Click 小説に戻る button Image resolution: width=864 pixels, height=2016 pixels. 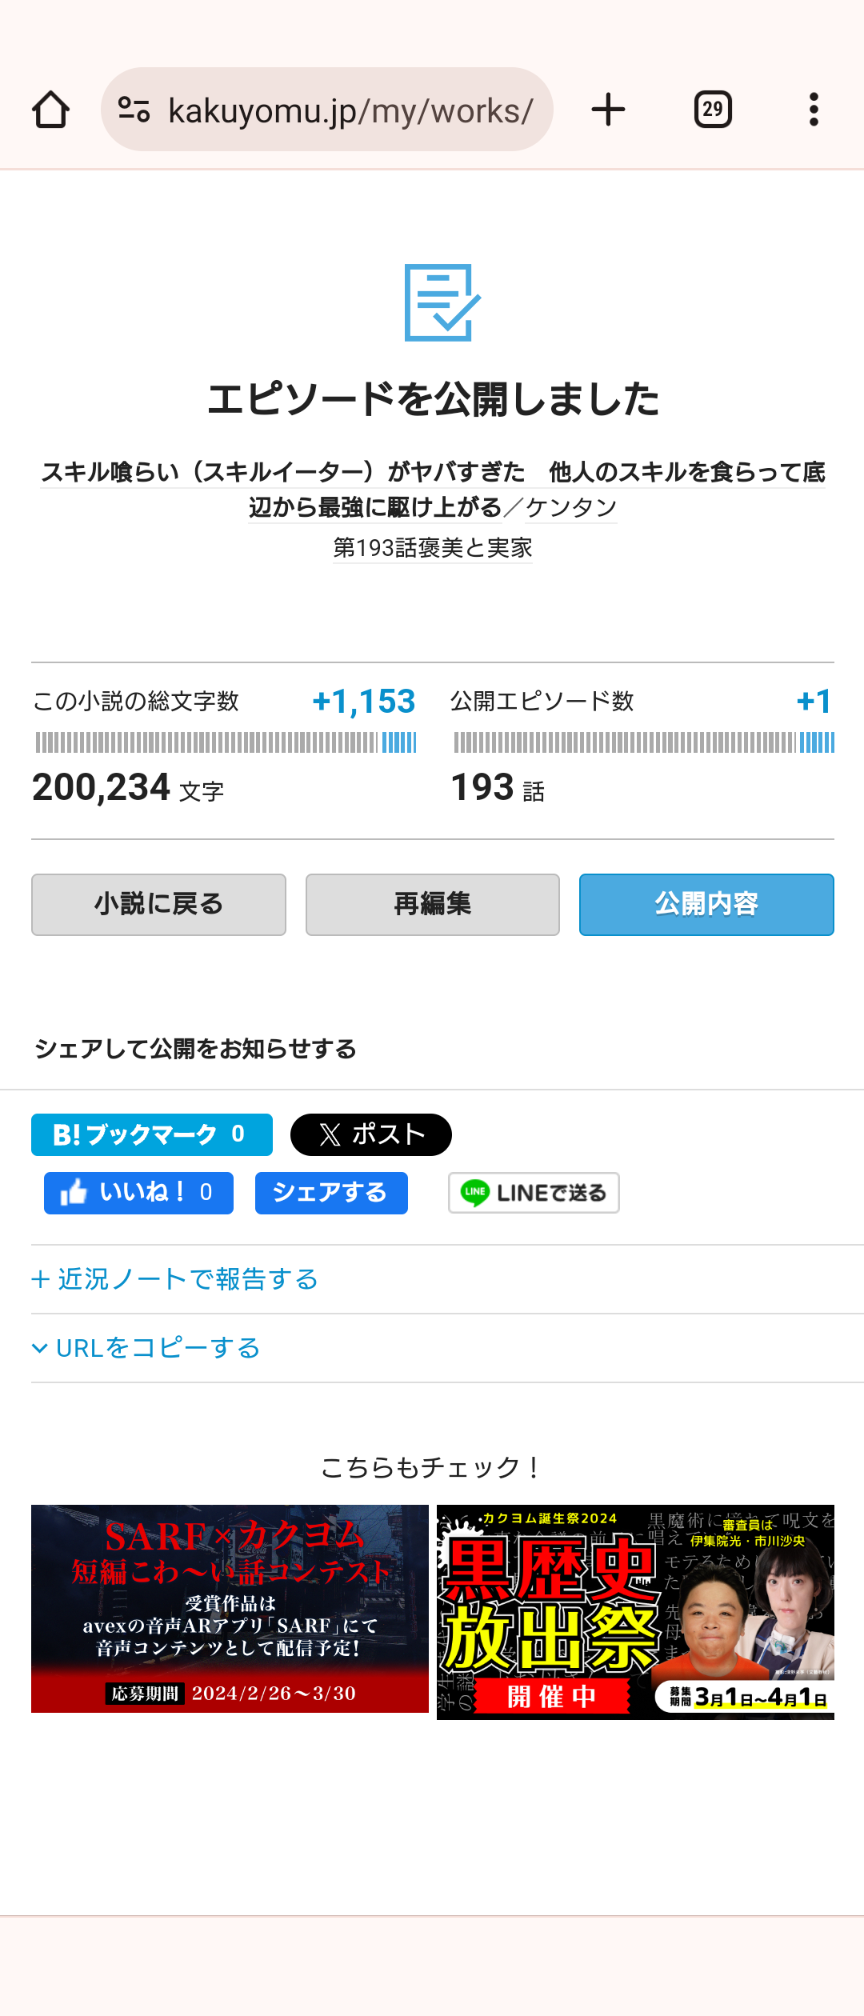(x=159, y=905)
